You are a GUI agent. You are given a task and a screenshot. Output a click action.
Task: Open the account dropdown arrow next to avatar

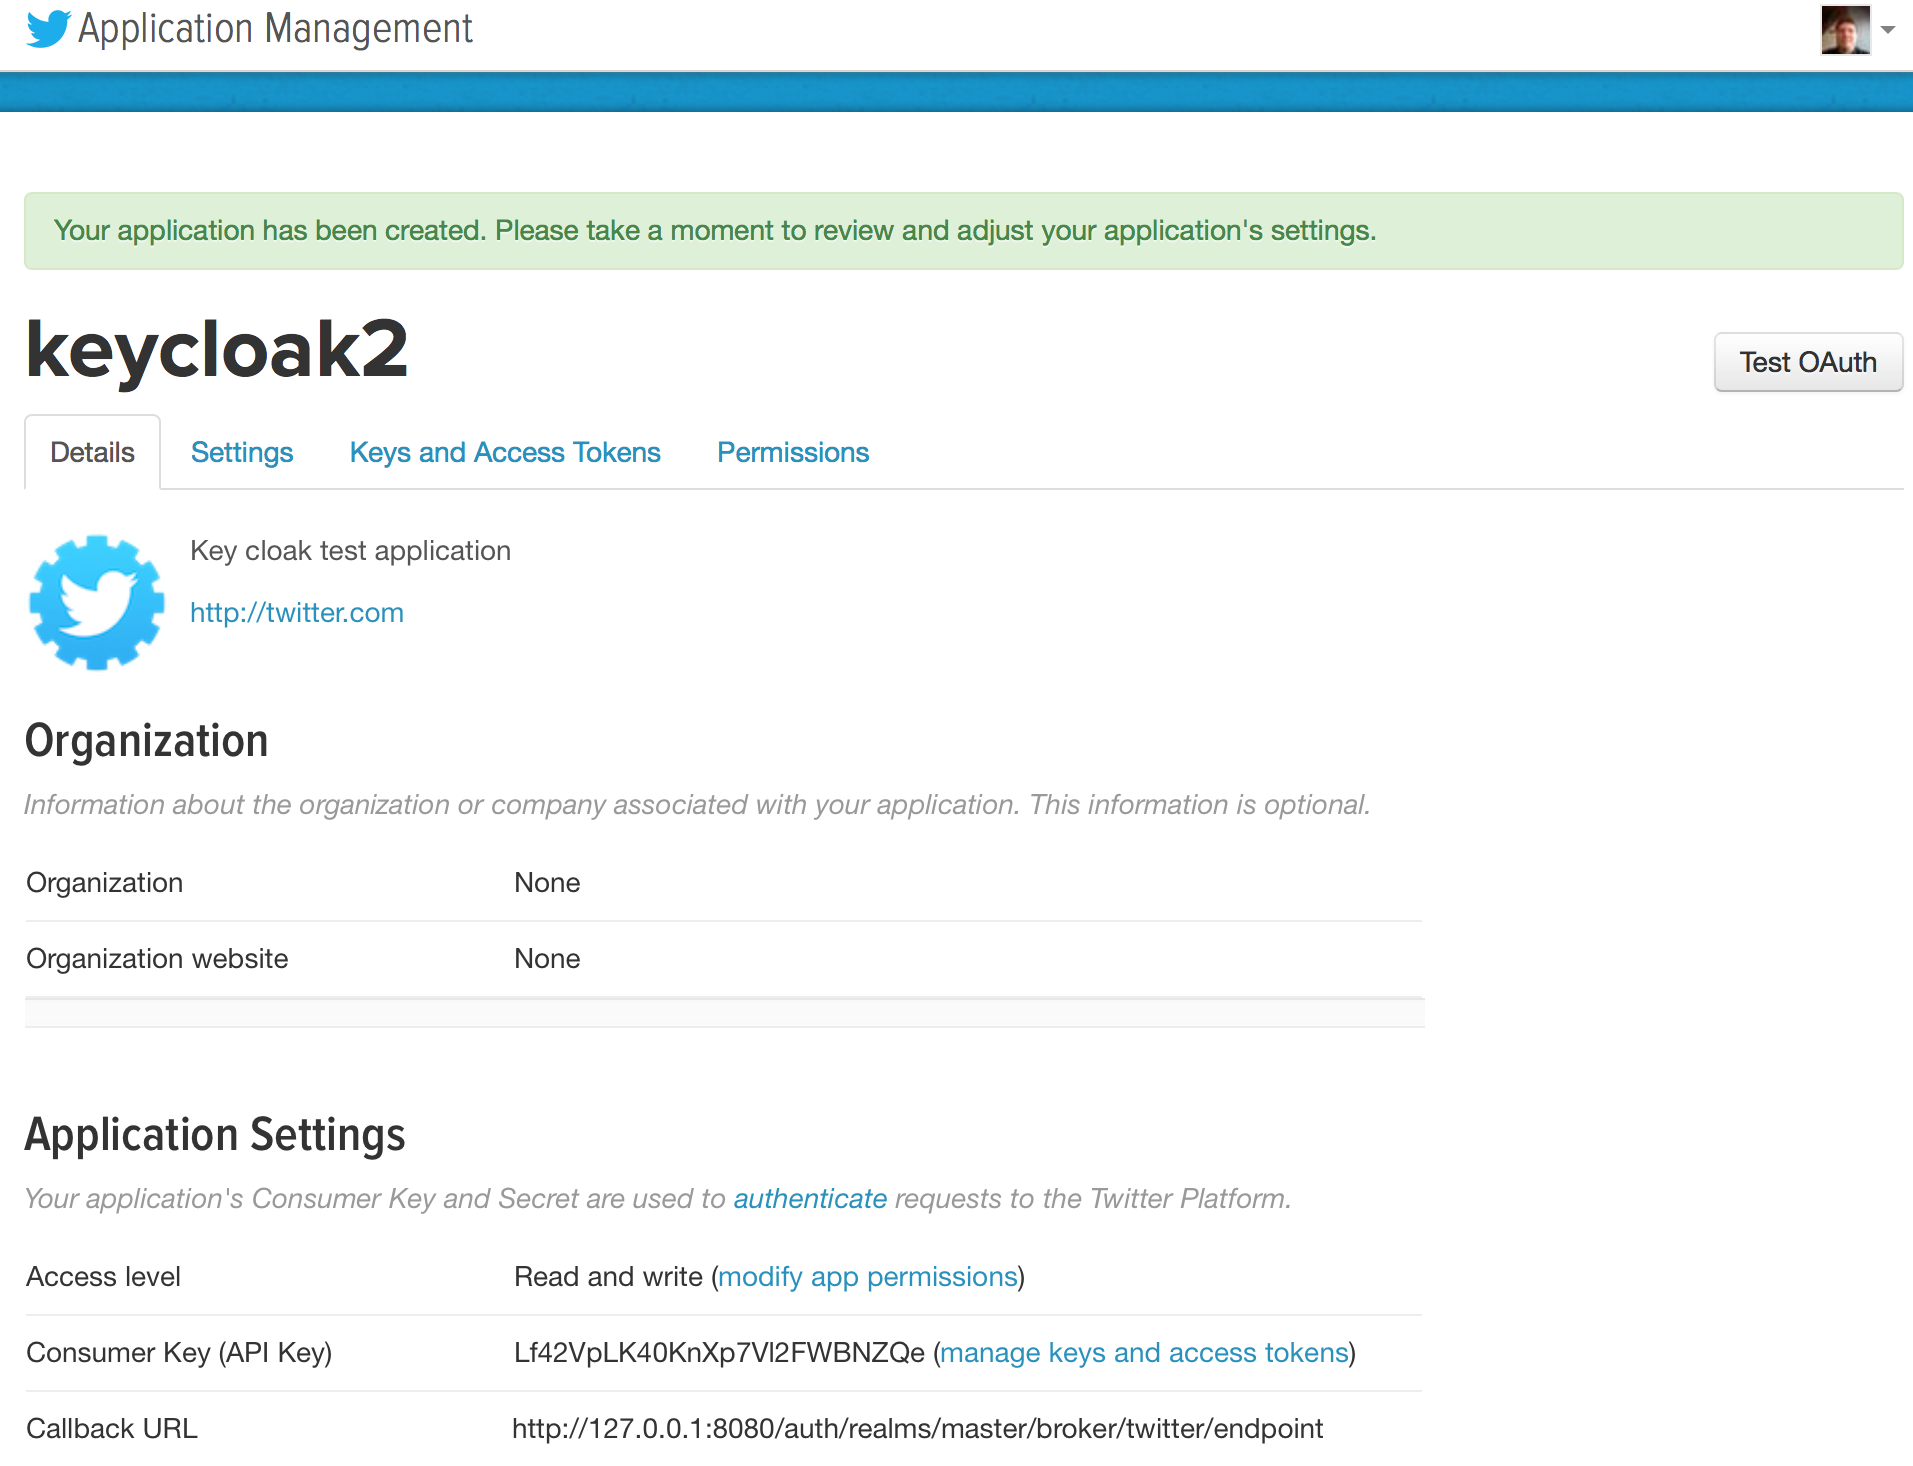[x=1886, y=30]
